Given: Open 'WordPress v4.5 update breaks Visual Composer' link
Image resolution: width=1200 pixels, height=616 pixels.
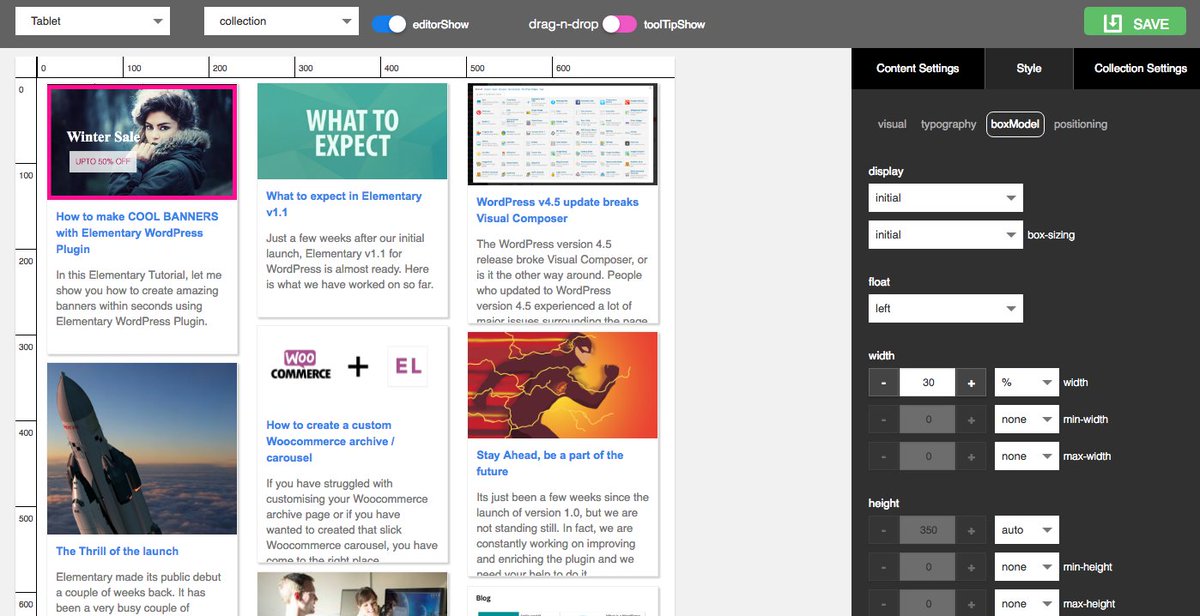Looking at the screenshot, I should [557, 210].
